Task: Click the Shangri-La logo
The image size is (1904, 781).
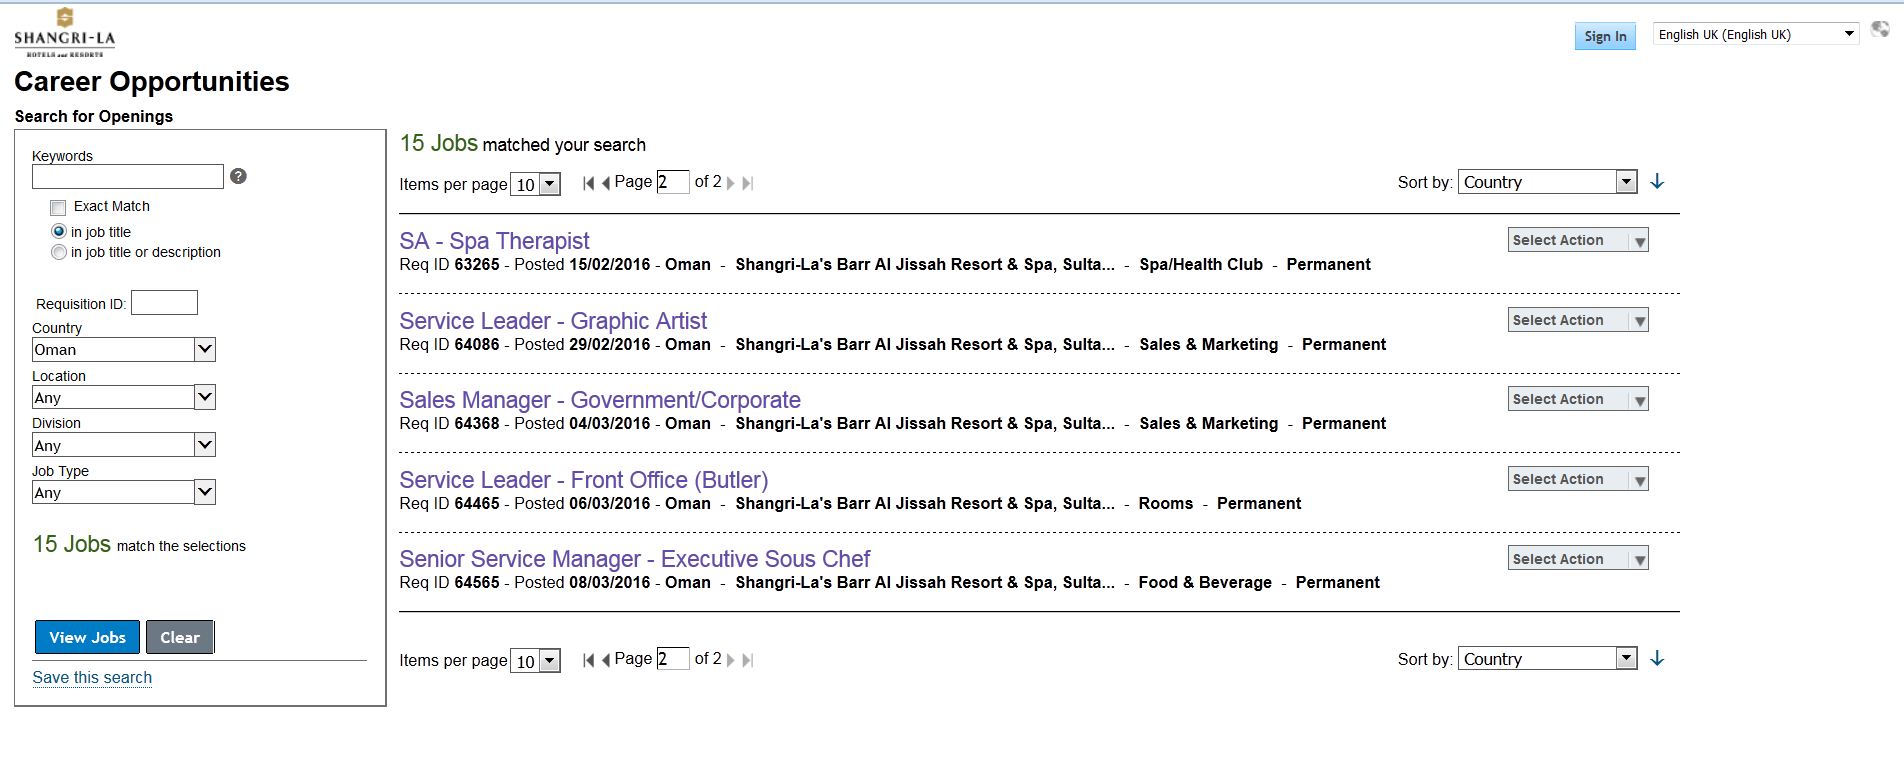Action: 65,32
